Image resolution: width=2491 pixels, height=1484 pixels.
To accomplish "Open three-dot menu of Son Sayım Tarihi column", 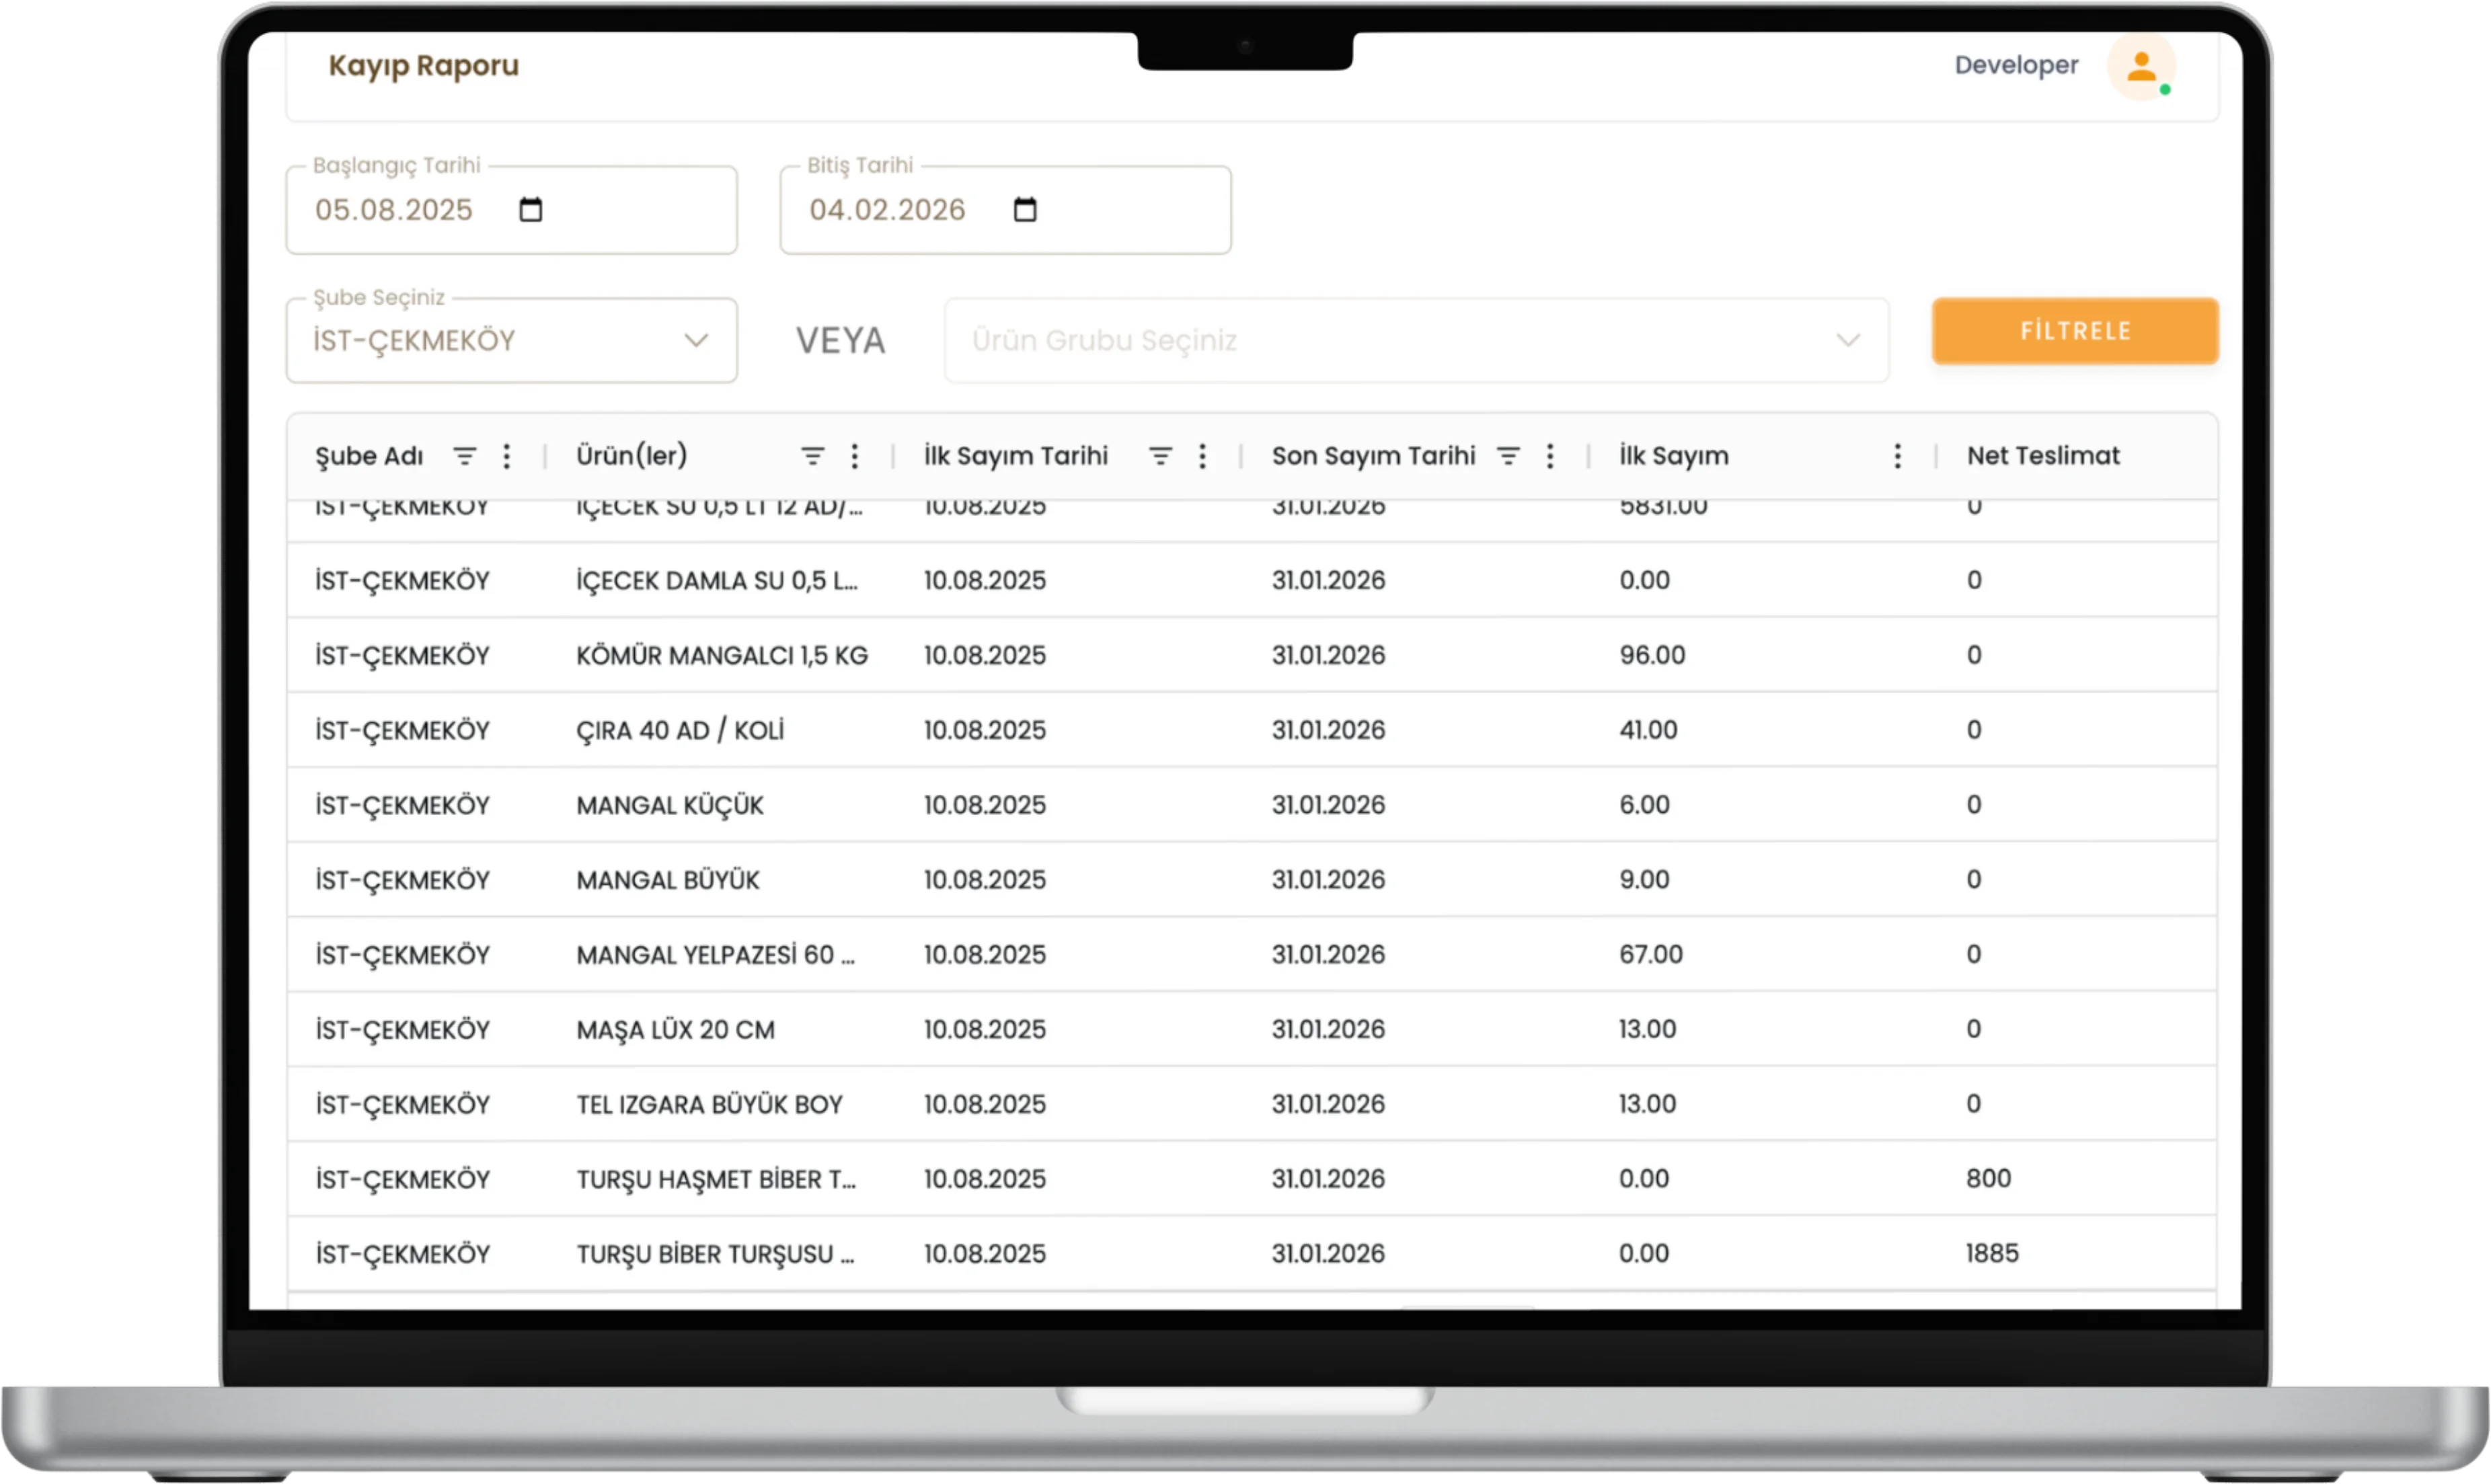I will [x=1550, y=456].
